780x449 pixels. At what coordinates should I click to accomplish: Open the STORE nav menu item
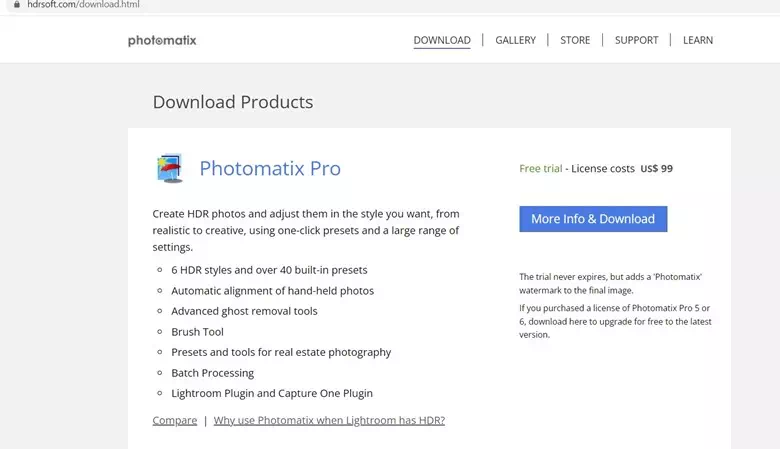(575, 40)
